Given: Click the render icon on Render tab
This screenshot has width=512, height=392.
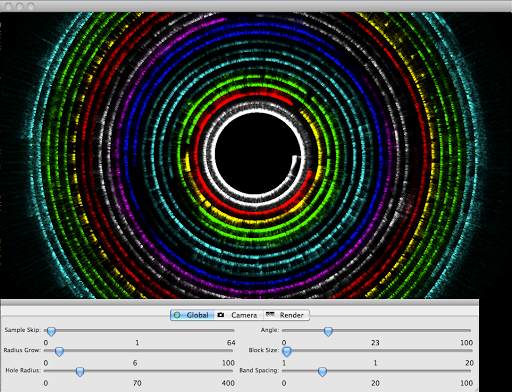Looking at the screenshot, I should coord(270,314).
